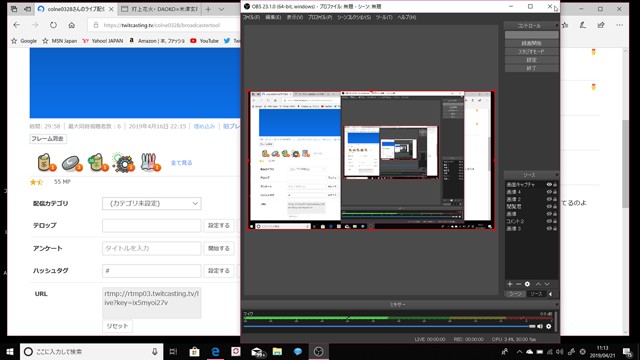Click the ハッシュタグ input field
Screen dimensions: 640x360
coord(152,271)
